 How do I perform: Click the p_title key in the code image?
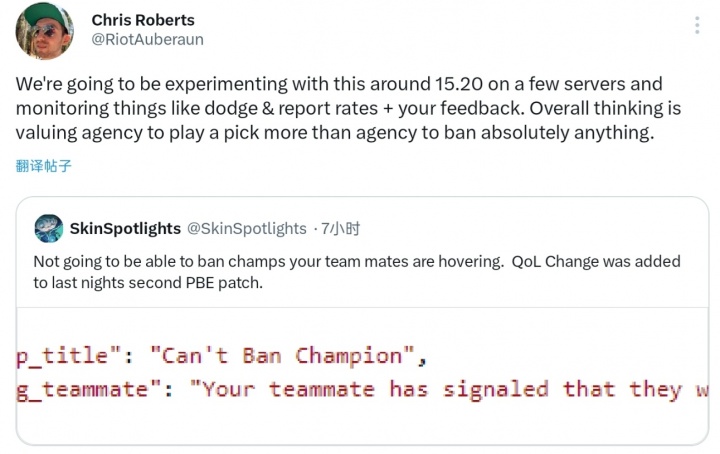(x=69, y=356)
